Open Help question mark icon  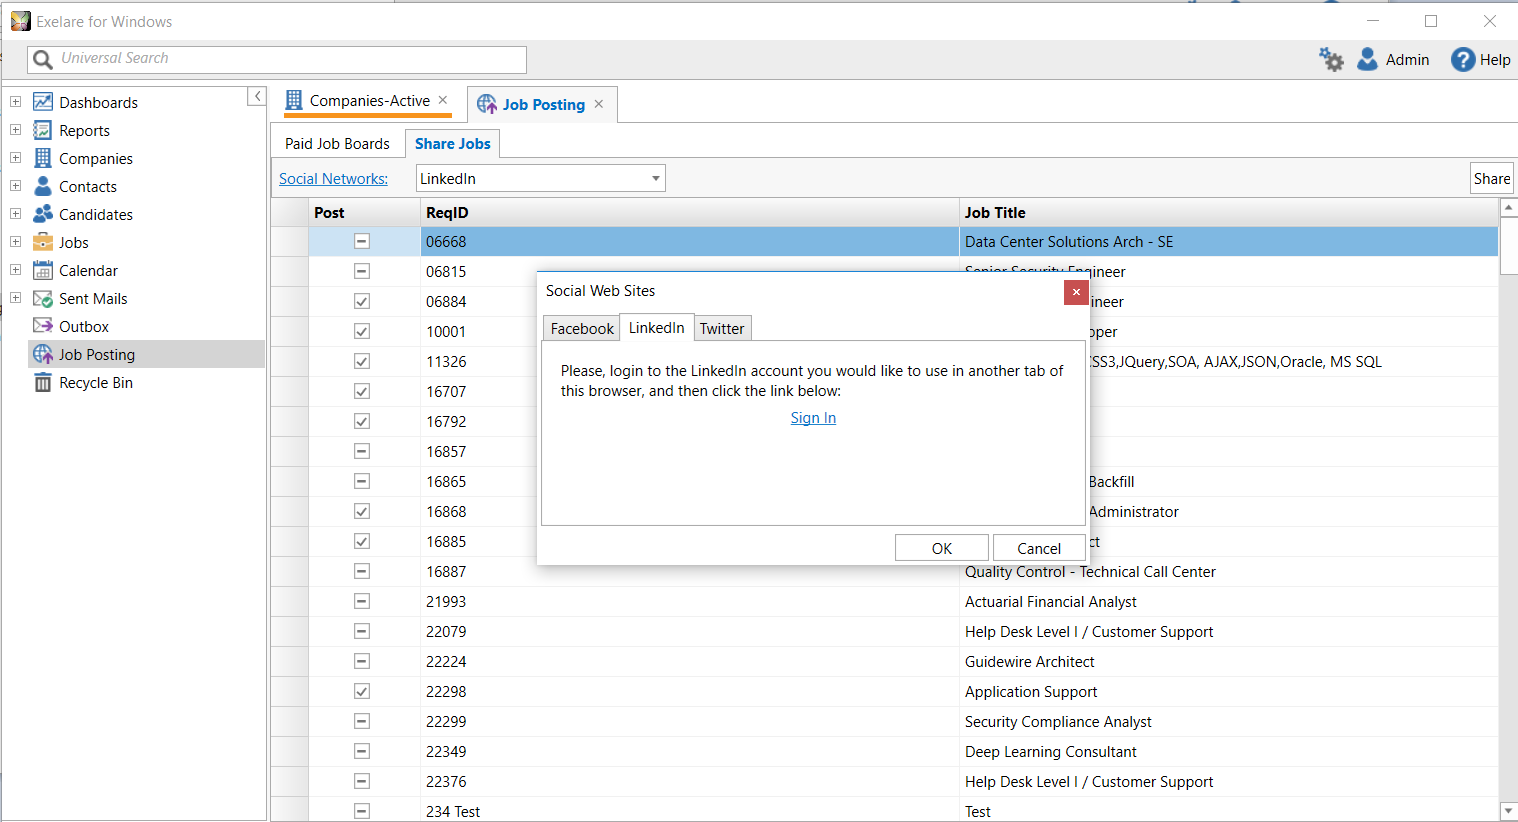[1463, 59]
